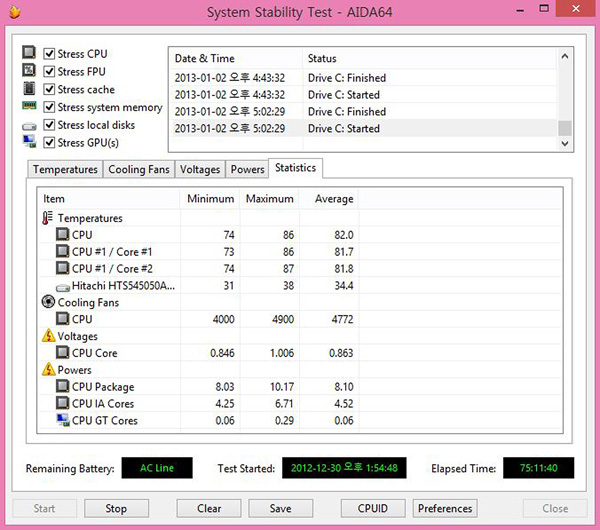Screen dimensions: 600x530
Task: Select log entry 4:43:32 Drive C: Finished
Action: click(x=363, y=78)
